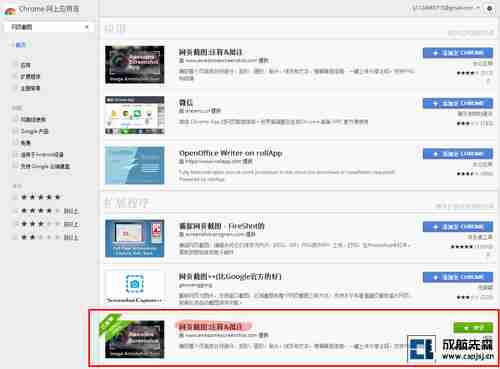Image resolution: width=500 pixels, height=369 pixels.
Task: Open the FireShot extension thumbnail
Action: (135, 238)
